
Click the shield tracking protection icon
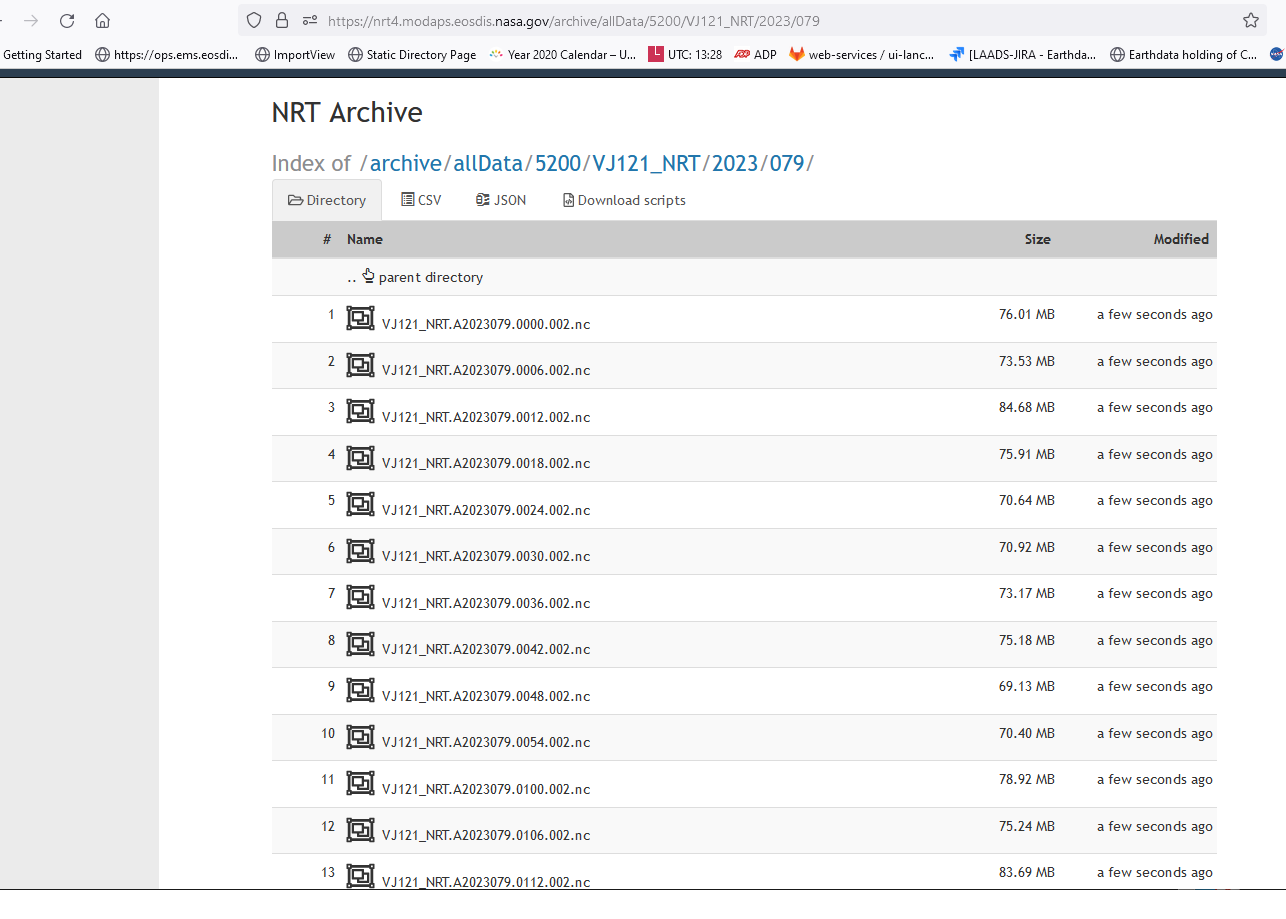pos(254,20)
